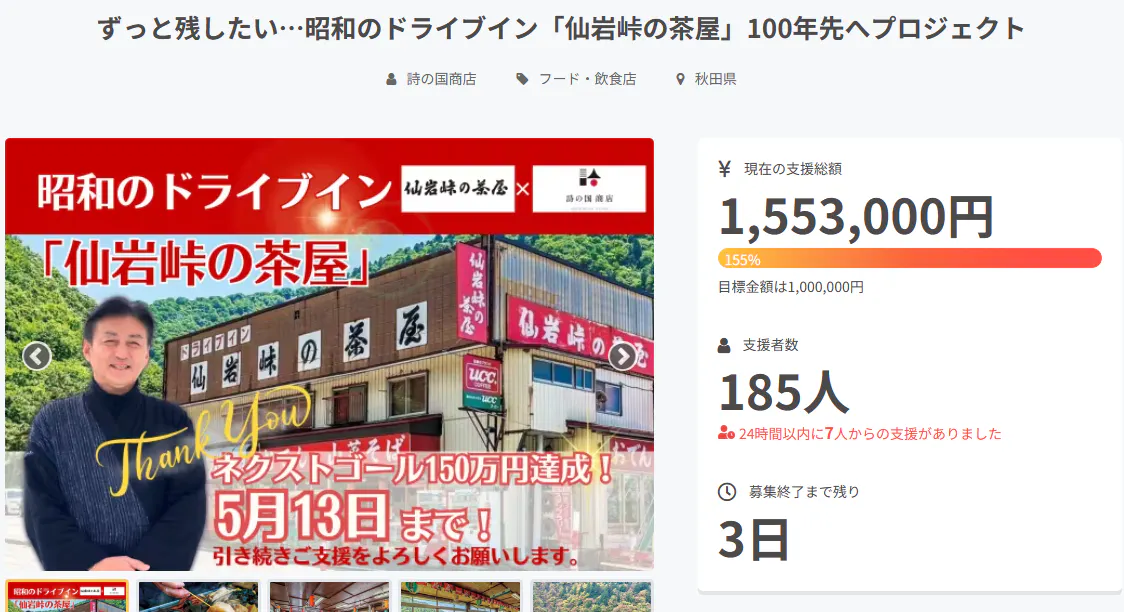Select the third thumbnail showing interior ceiling
The image size is (1124, 612).
329,596
